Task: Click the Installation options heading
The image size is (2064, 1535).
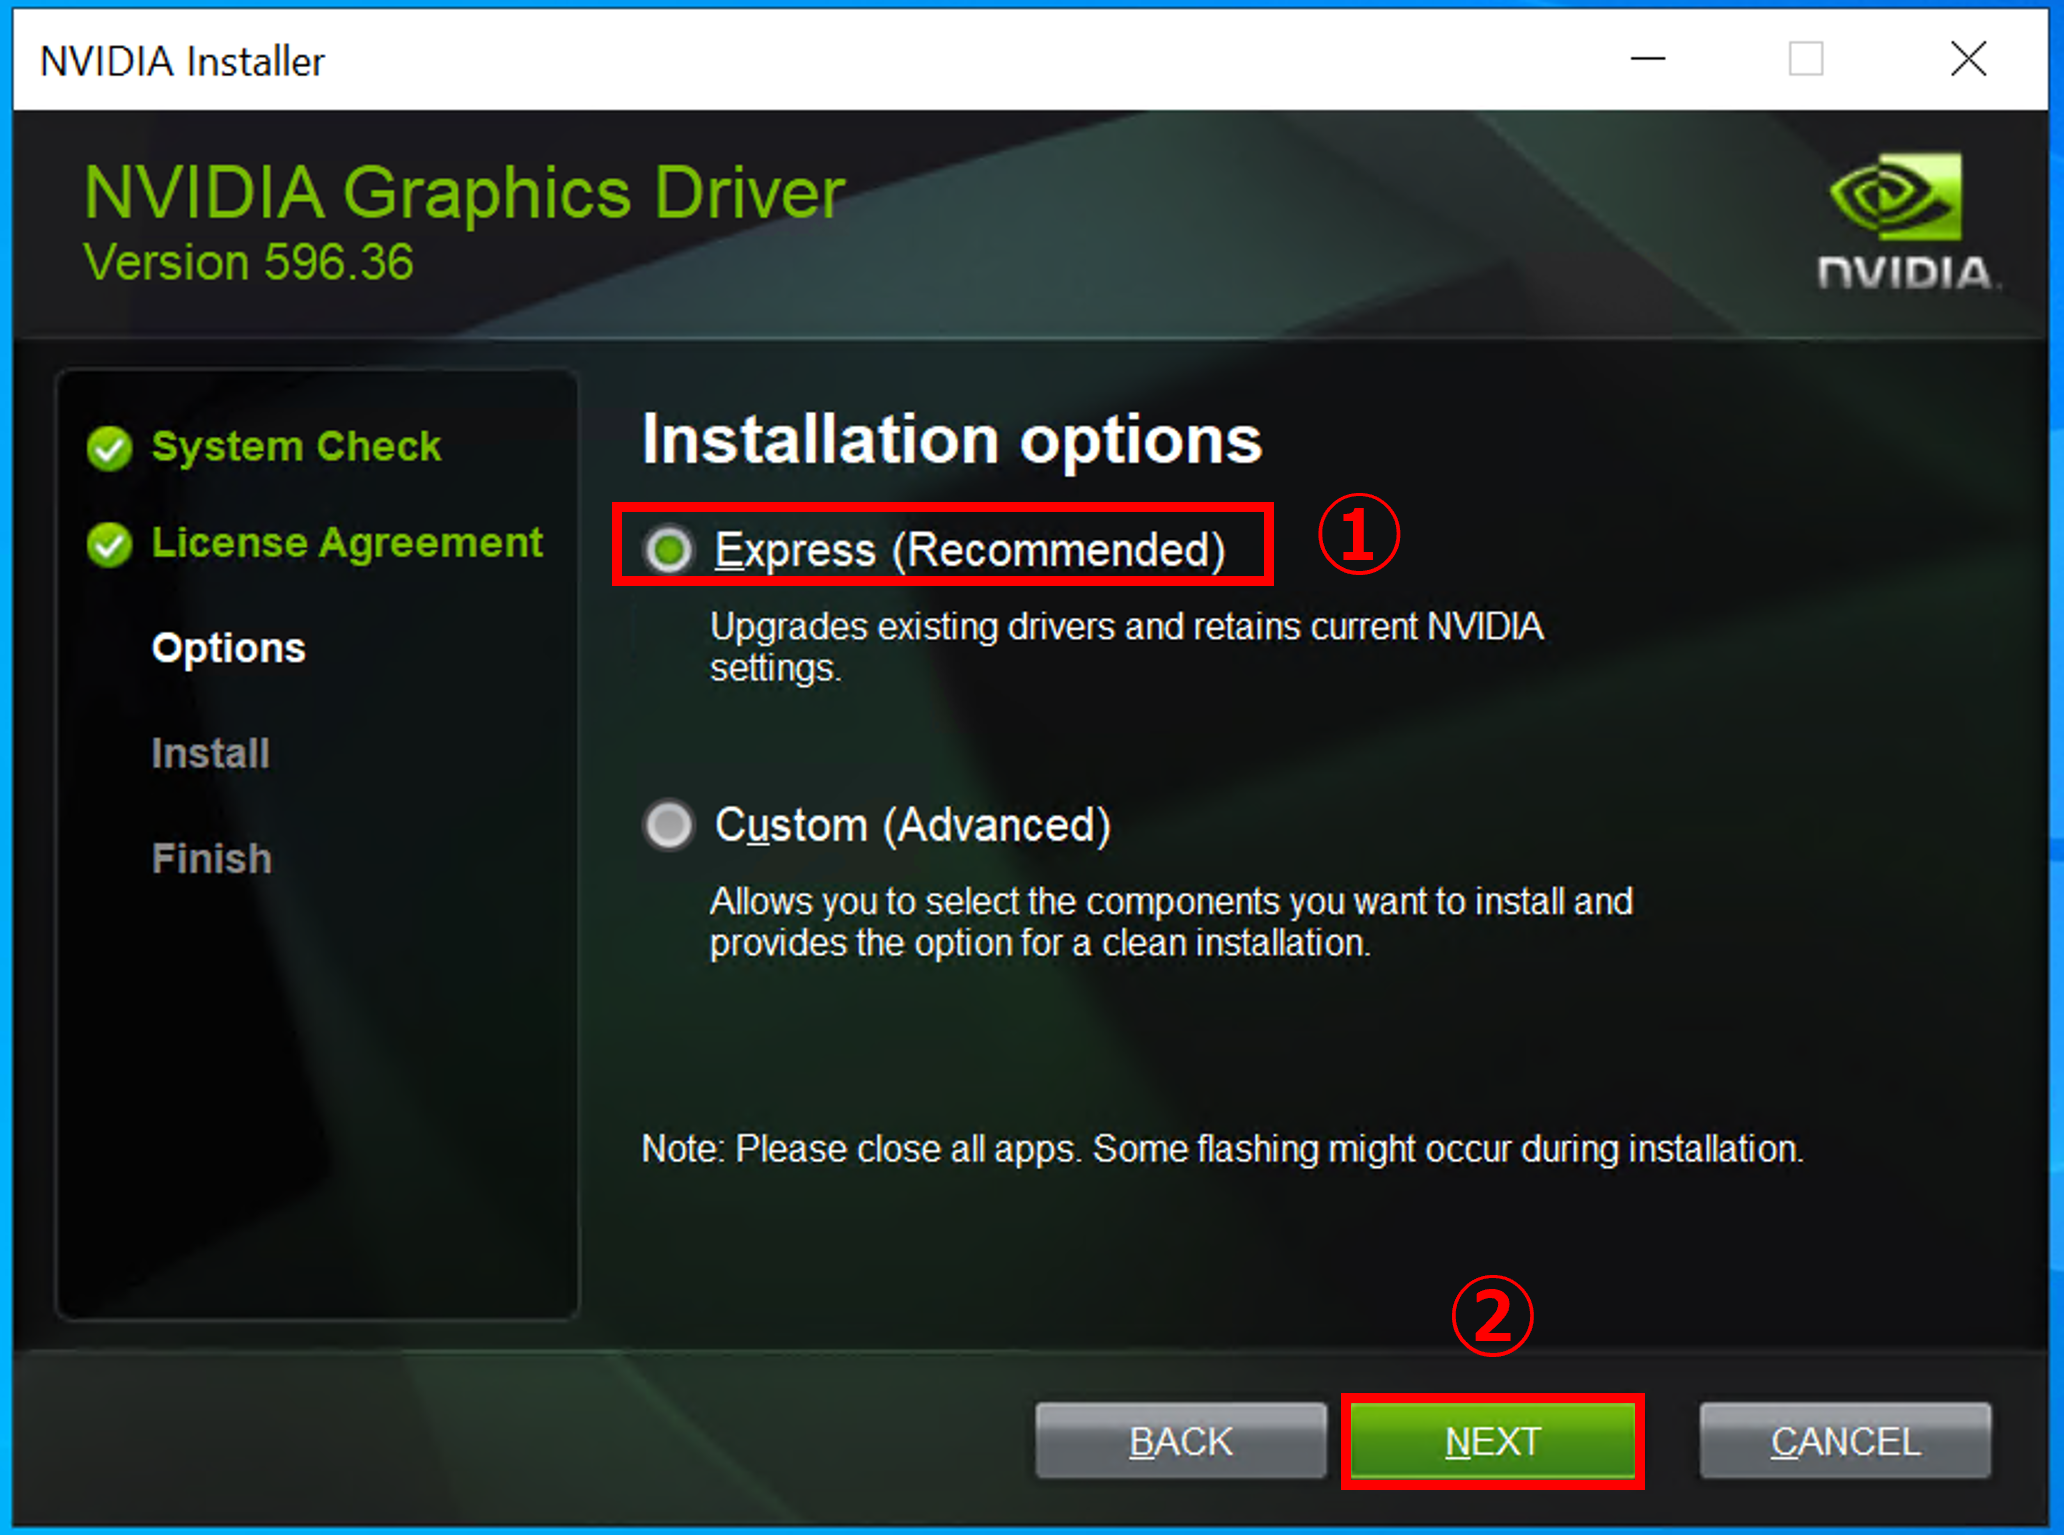Action: tap(952, 439)
